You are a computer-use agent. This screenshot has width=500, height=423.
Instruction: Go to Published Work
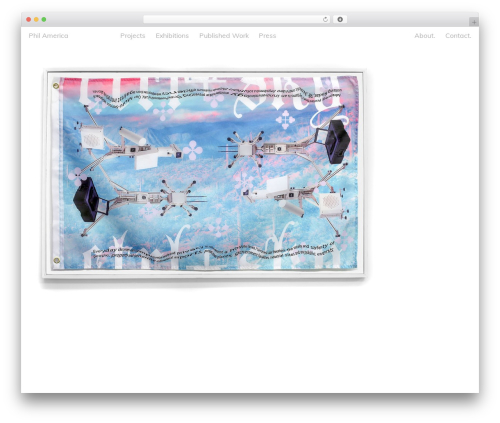click(x=224, y=36)
